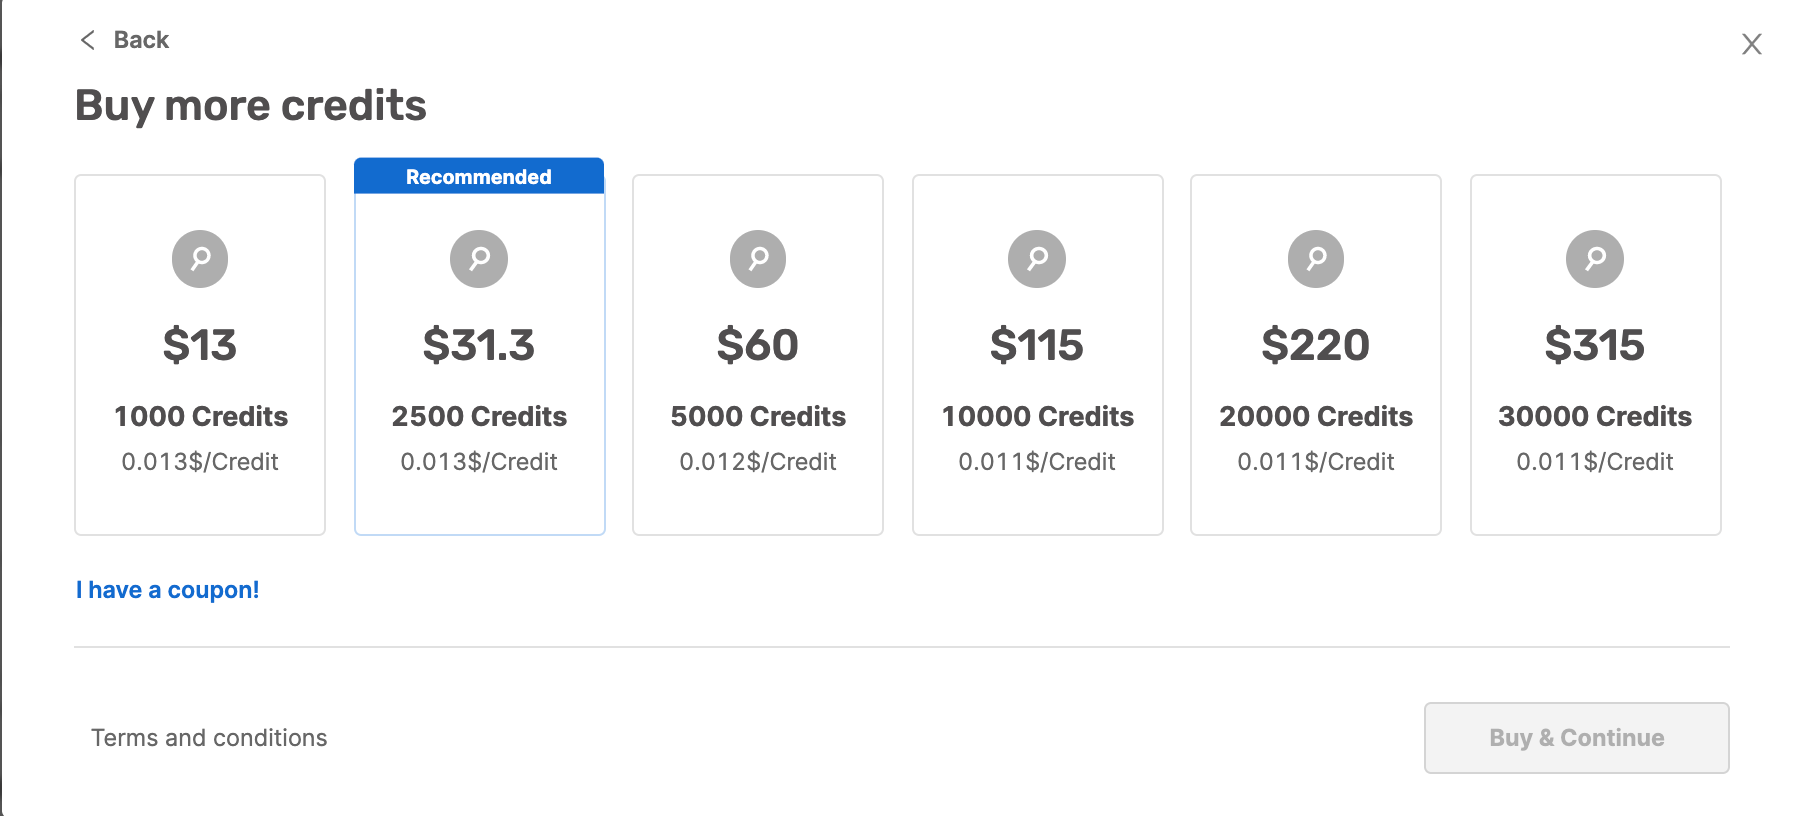The height and width of the screenshot is (816, 1798).
Task: Click the magnifier icon above $315
Action: pyautogui.click(x=1595, y=259)
